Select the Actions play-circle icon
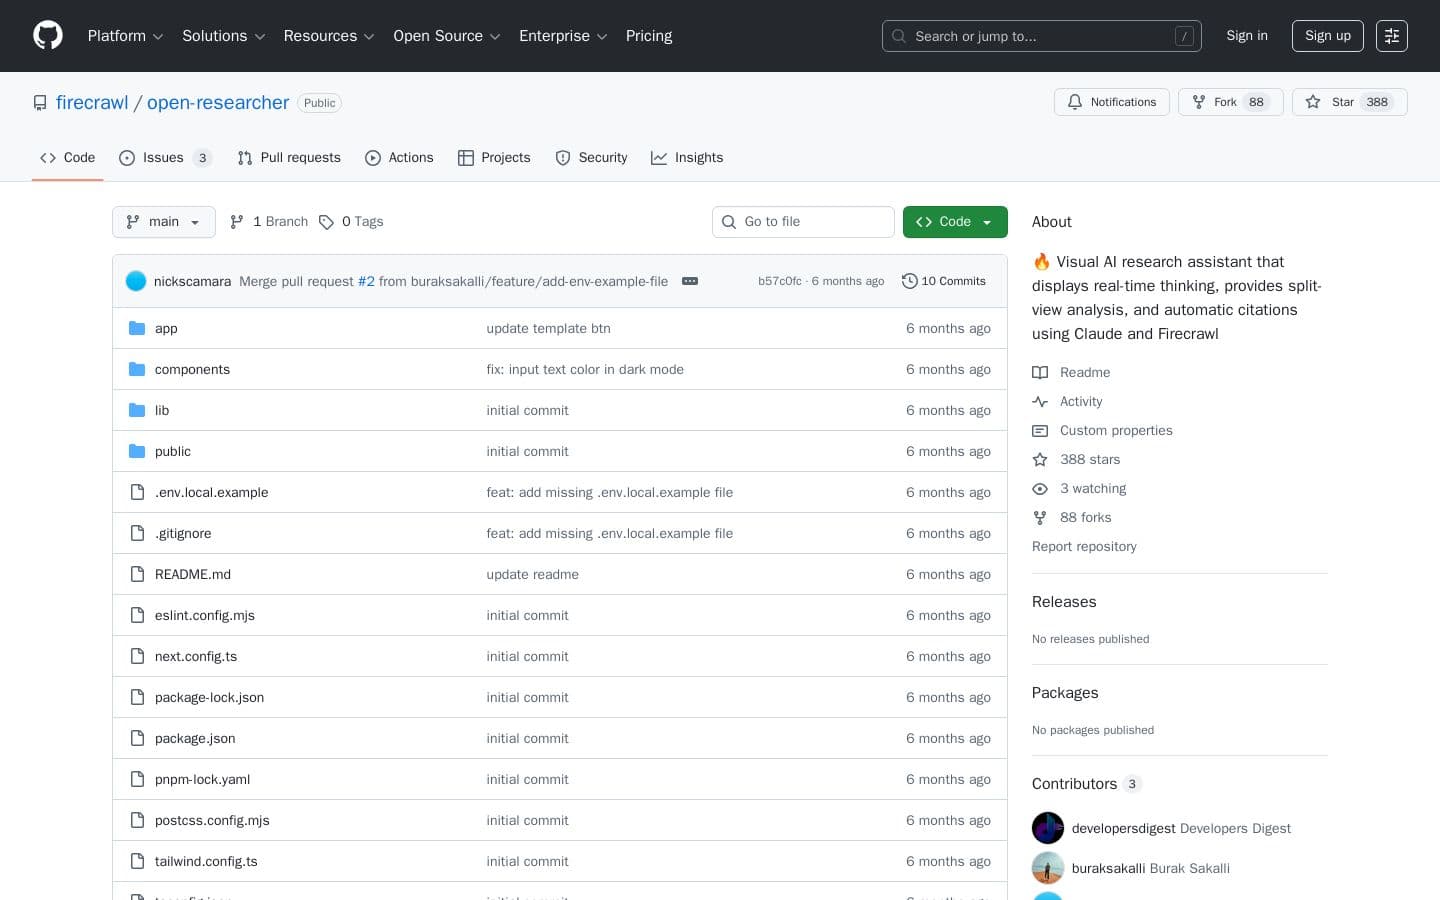The height and width of the screenshot is (900, 1440). [x=374, y=158]
